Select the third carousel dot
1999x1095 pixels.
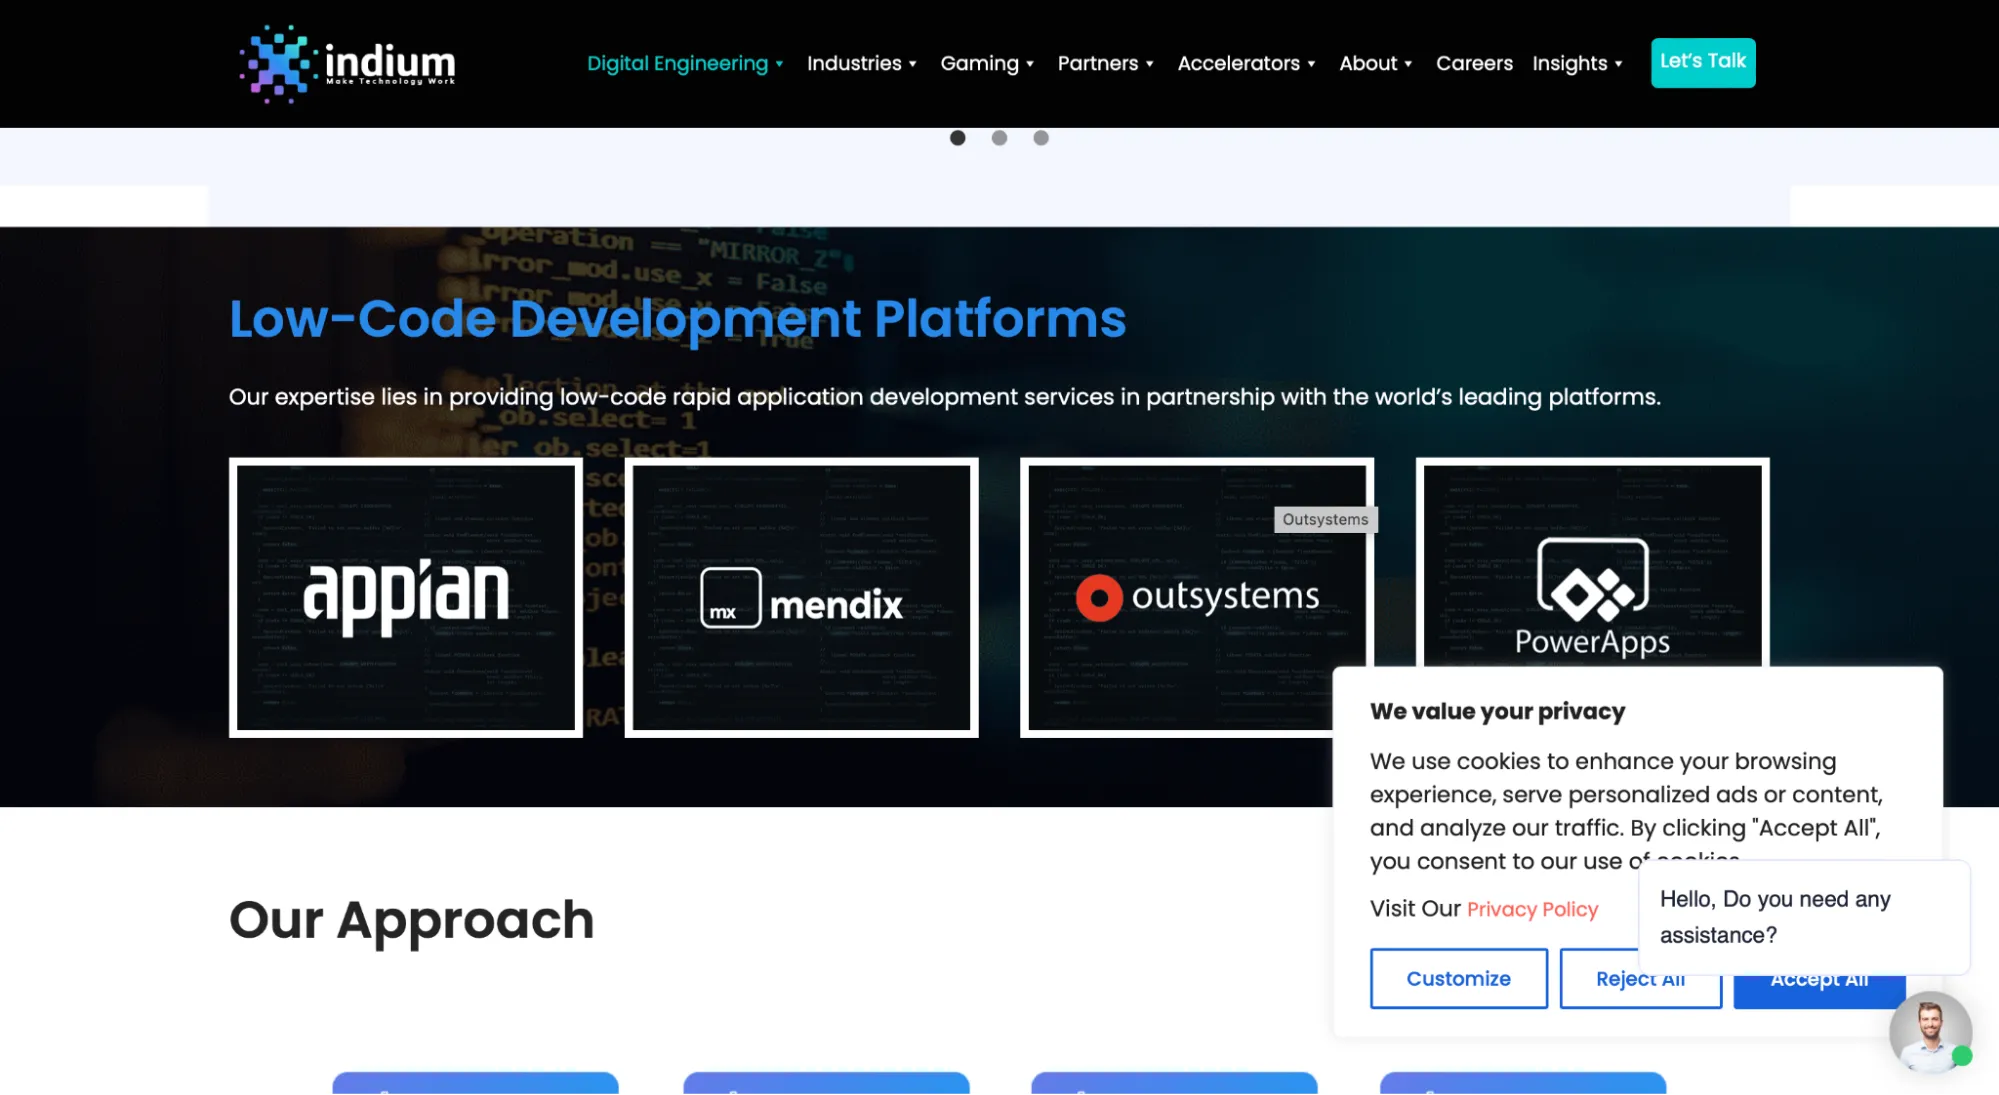point(1041,138)
